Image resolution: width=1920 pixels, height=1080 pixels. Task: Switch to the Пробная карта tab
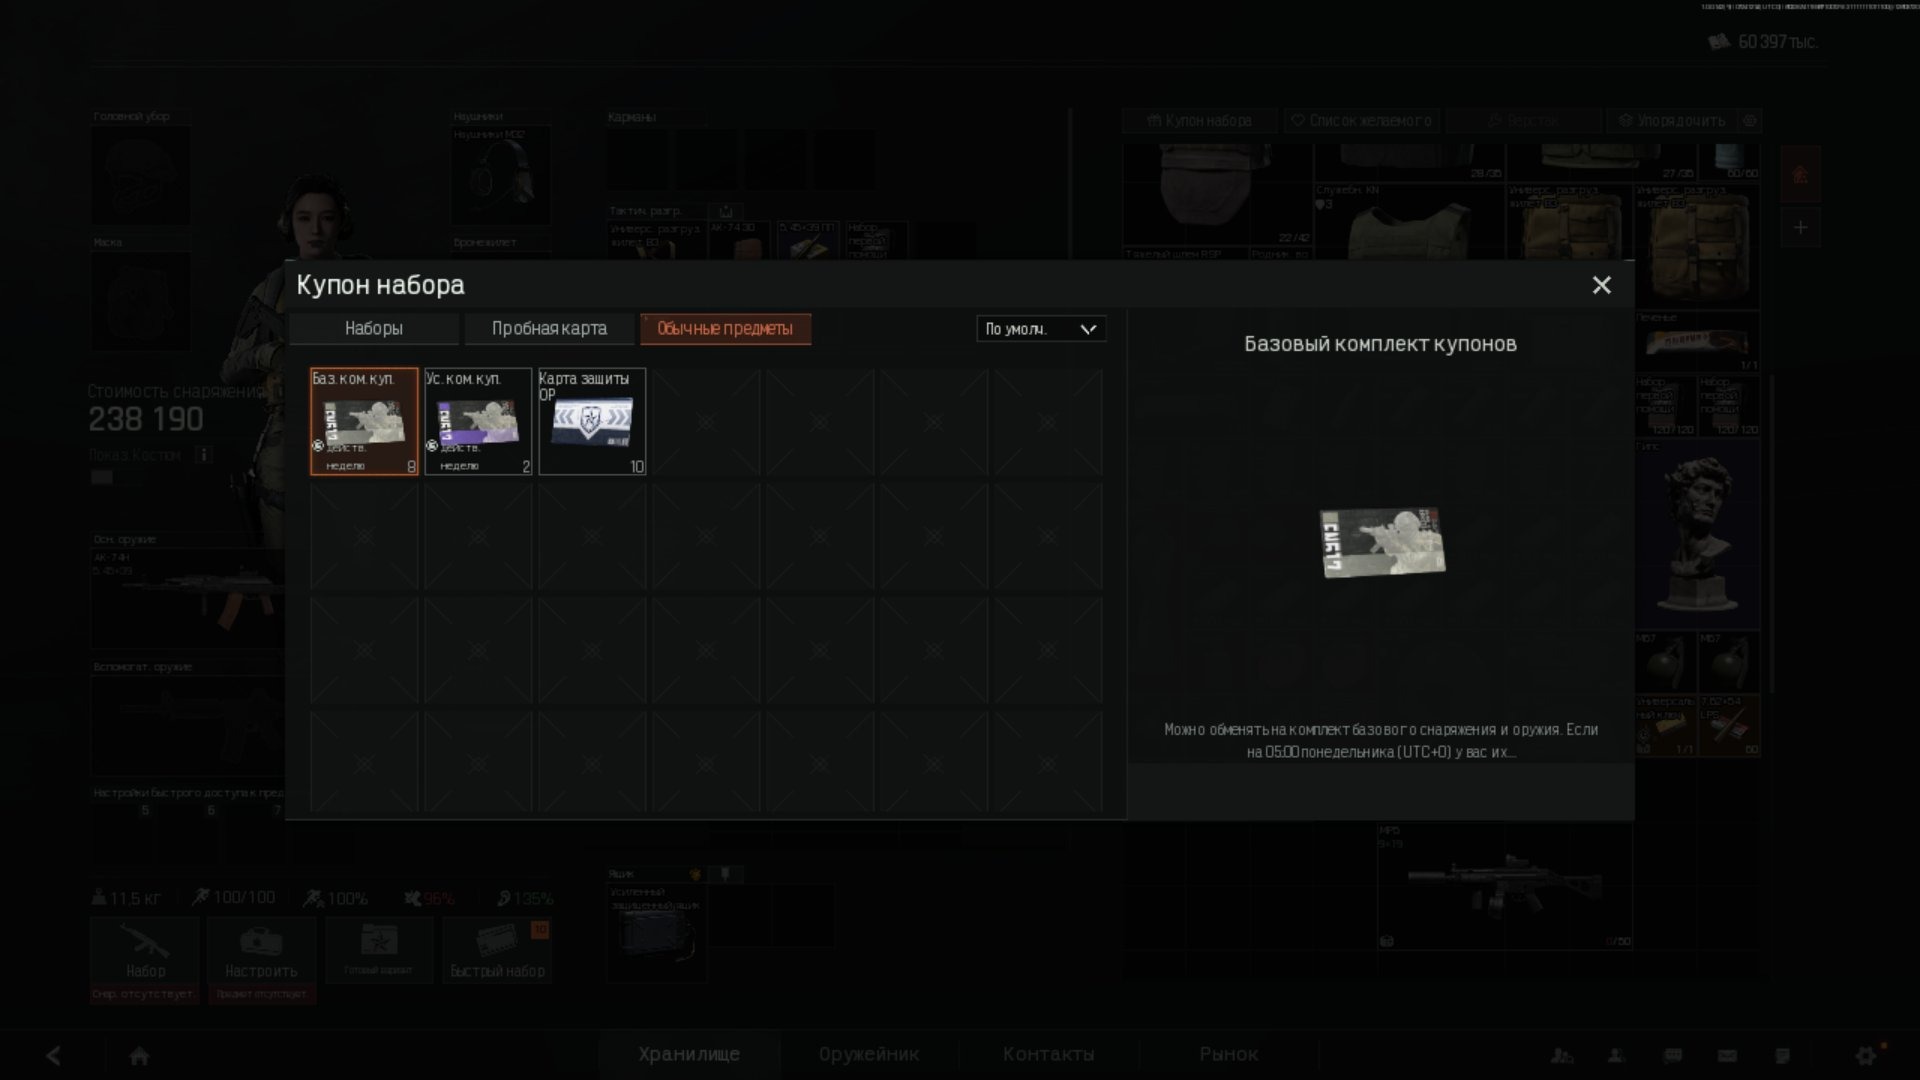[549, 329]
